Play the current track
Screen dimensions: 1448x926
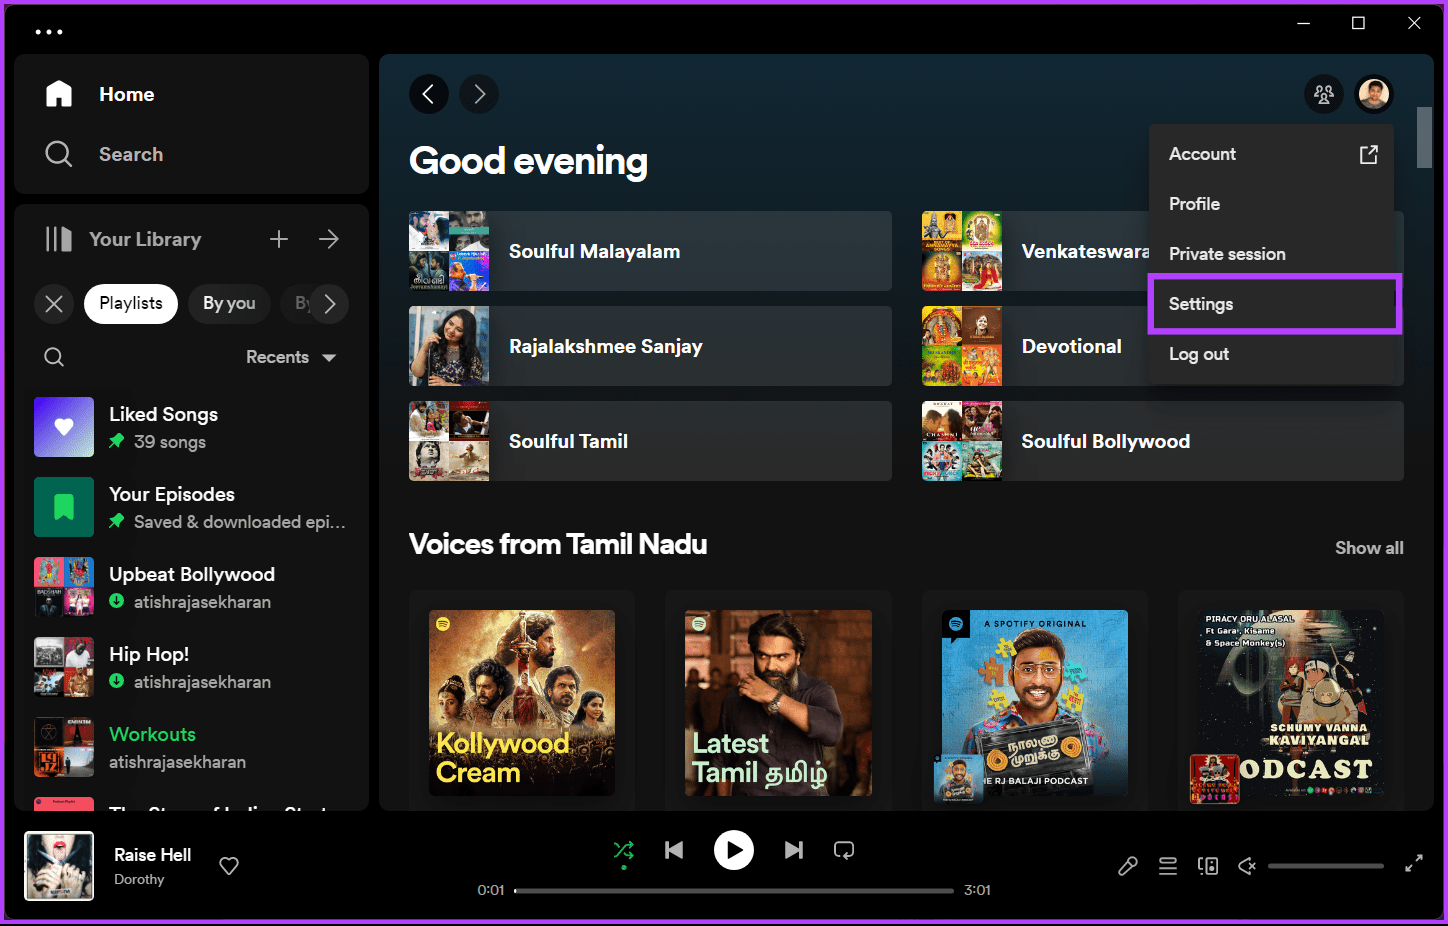pyautogui.click(x=734, y=850)
